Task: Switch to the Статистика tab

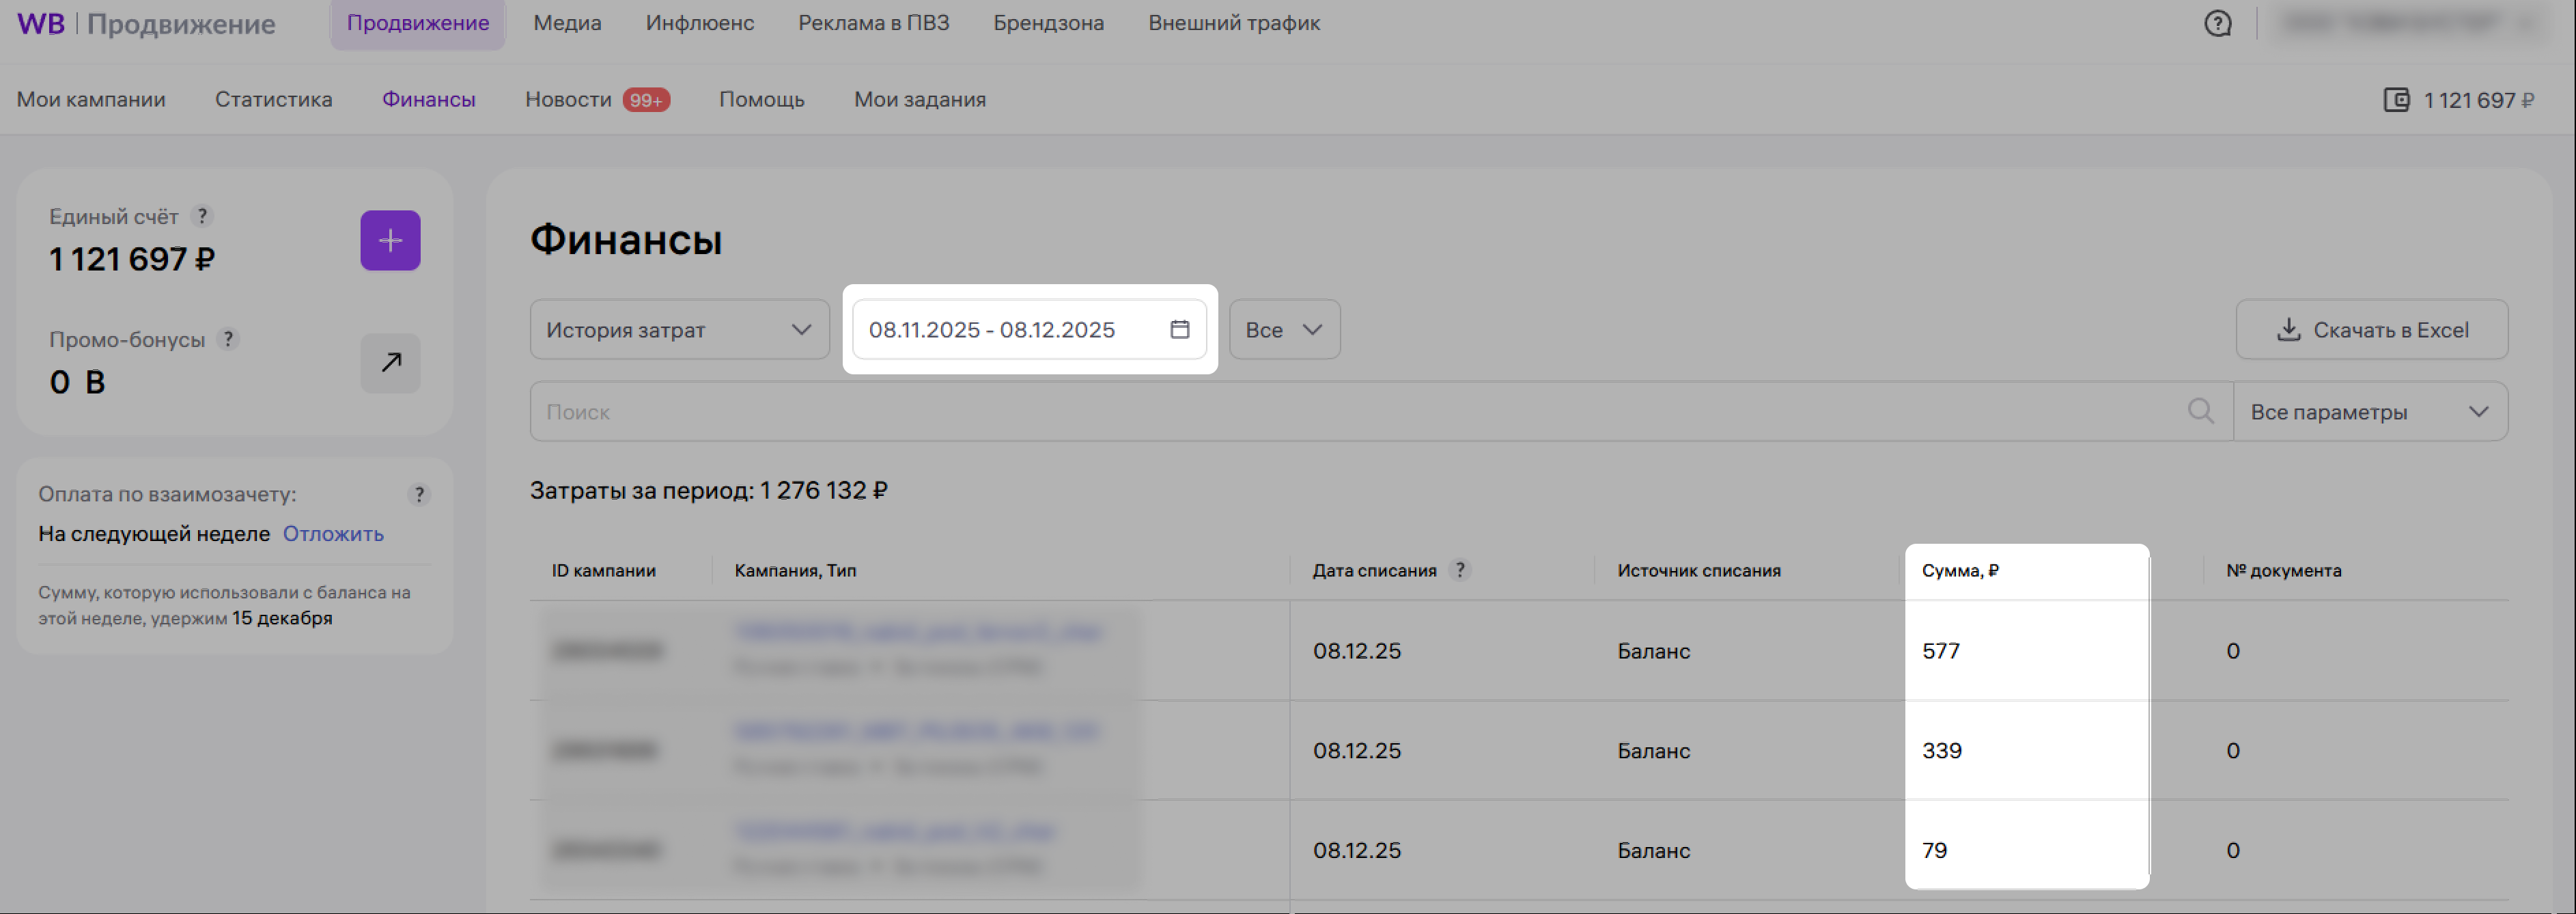Action: [273, 99]
